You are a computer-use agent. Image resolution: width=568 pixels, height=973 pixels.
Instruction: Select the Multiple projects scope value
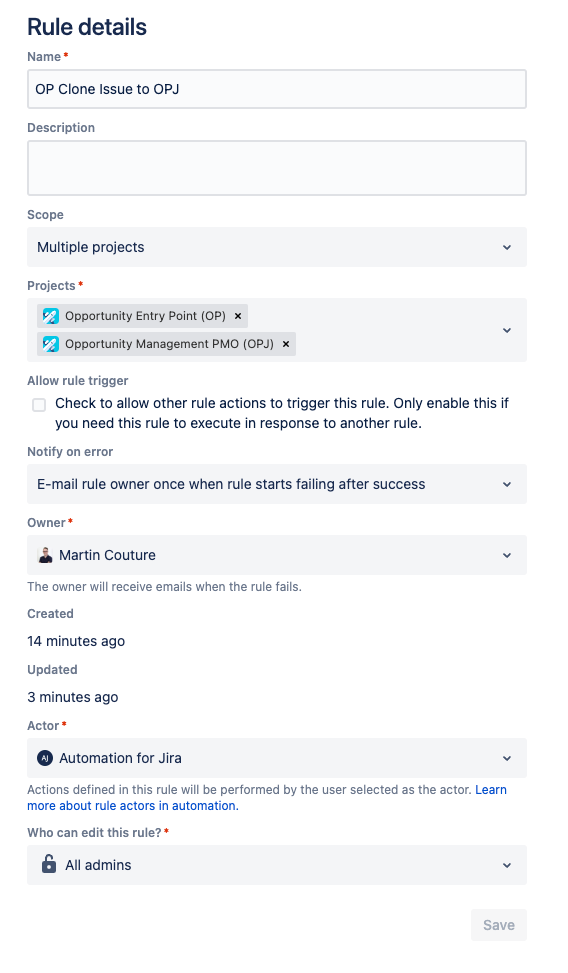pos(91,248)
